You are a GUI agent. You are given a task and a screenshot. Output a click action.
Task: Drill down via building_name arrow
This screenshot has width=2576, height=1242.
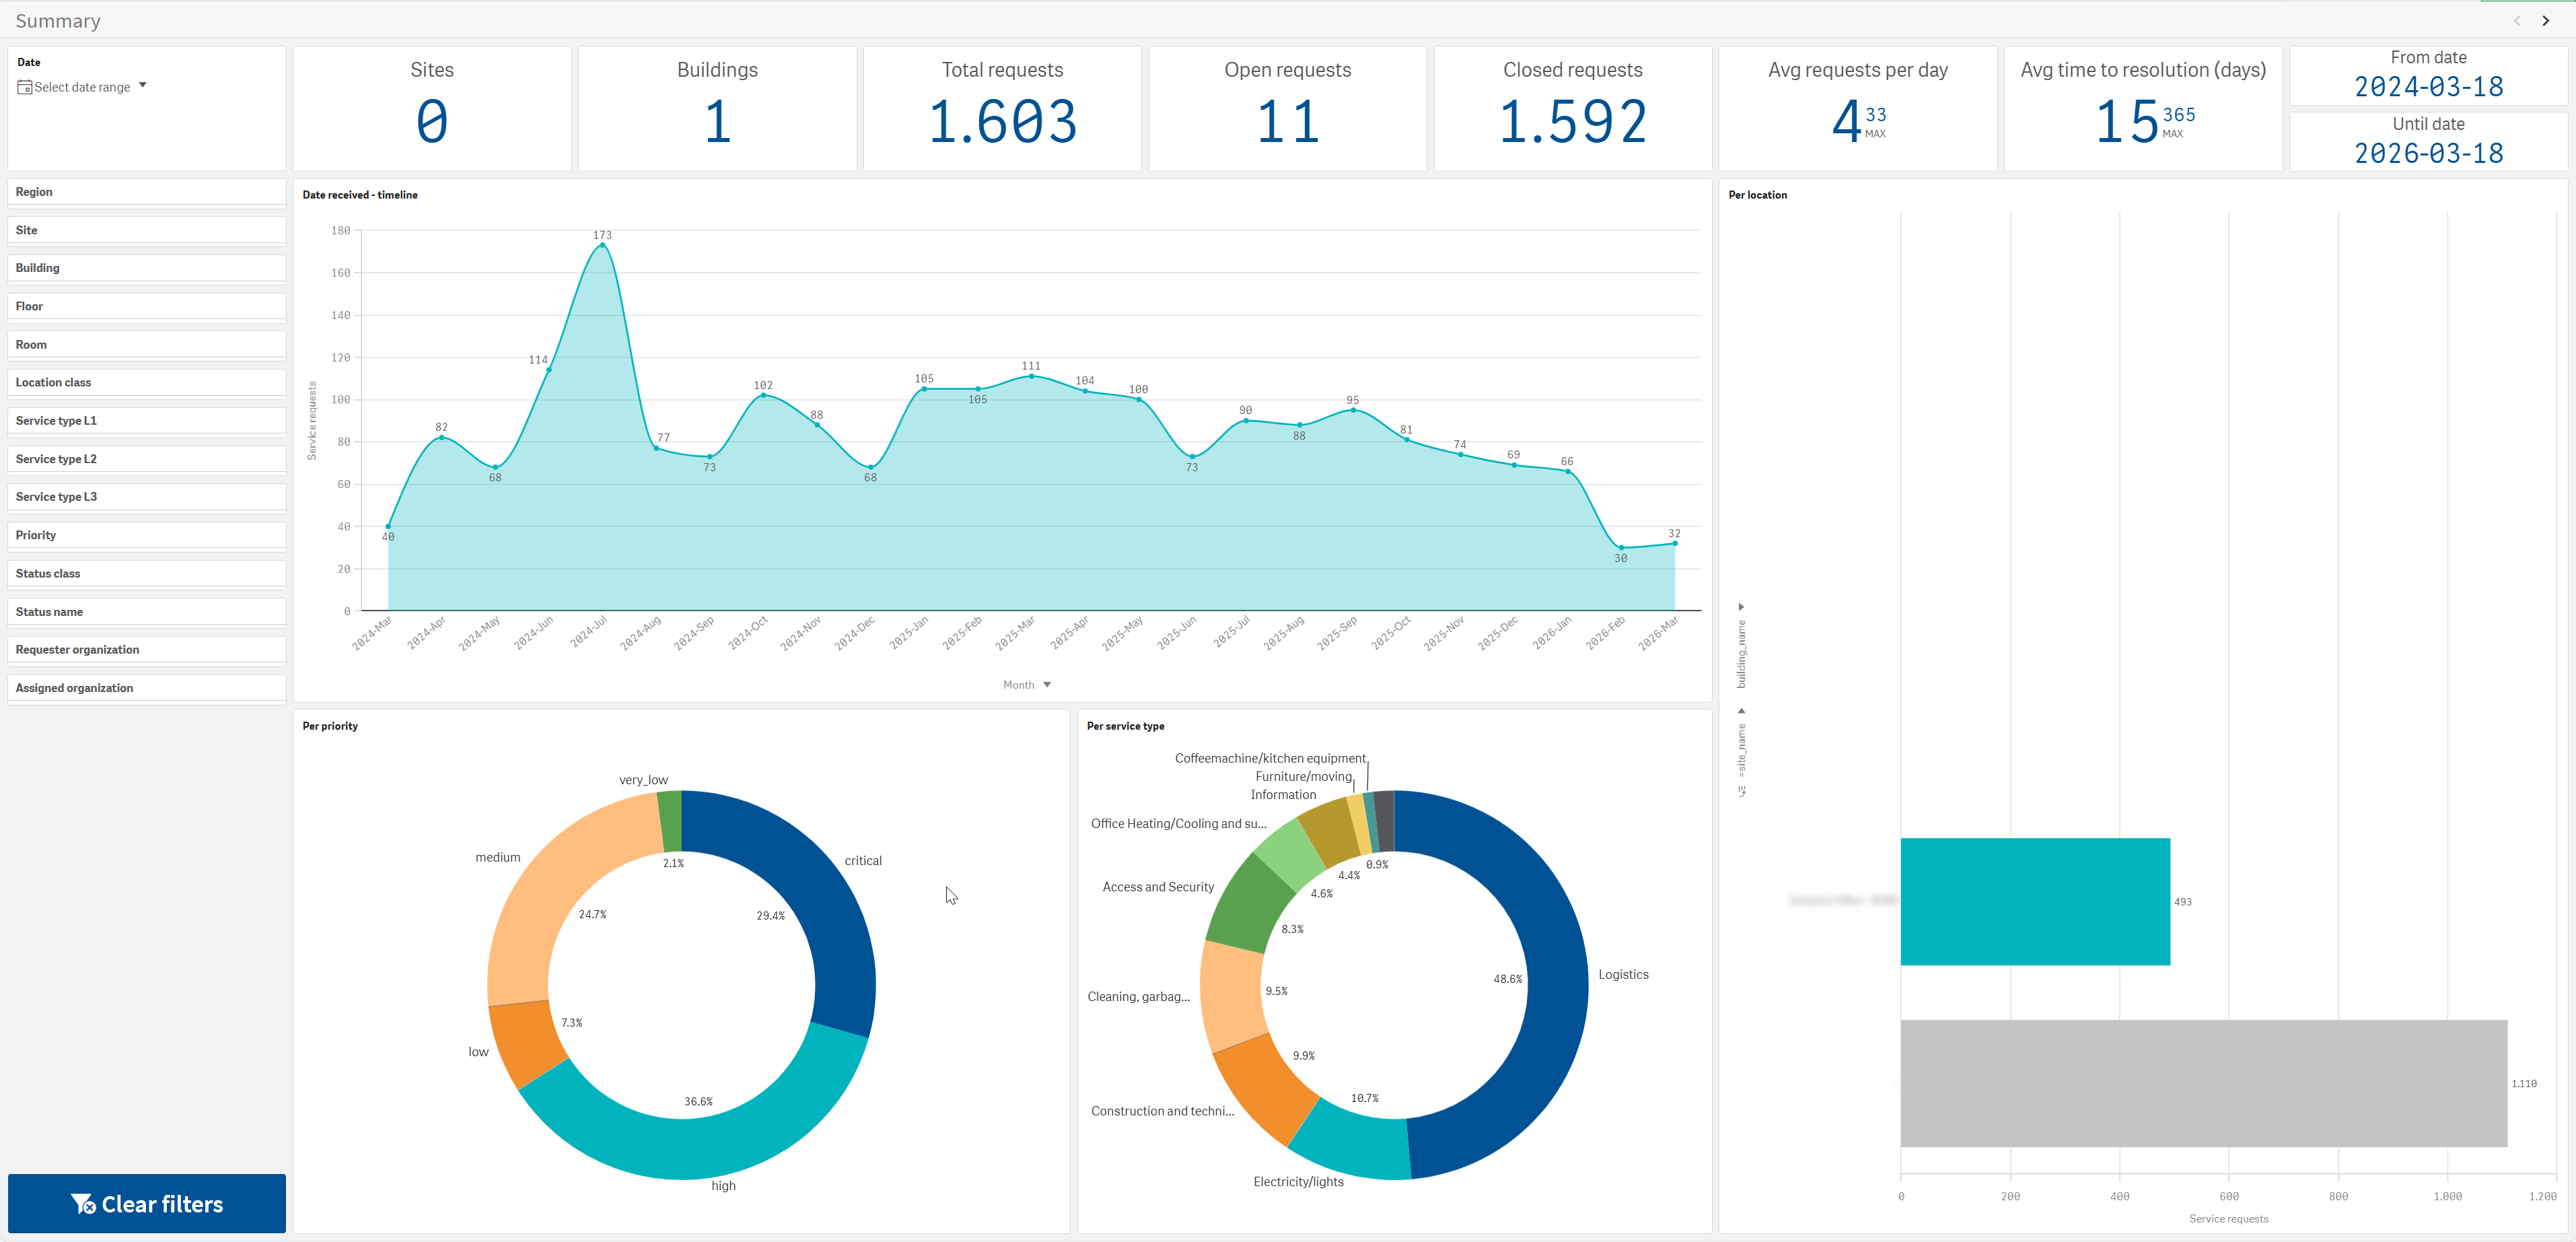(1741, 607)
